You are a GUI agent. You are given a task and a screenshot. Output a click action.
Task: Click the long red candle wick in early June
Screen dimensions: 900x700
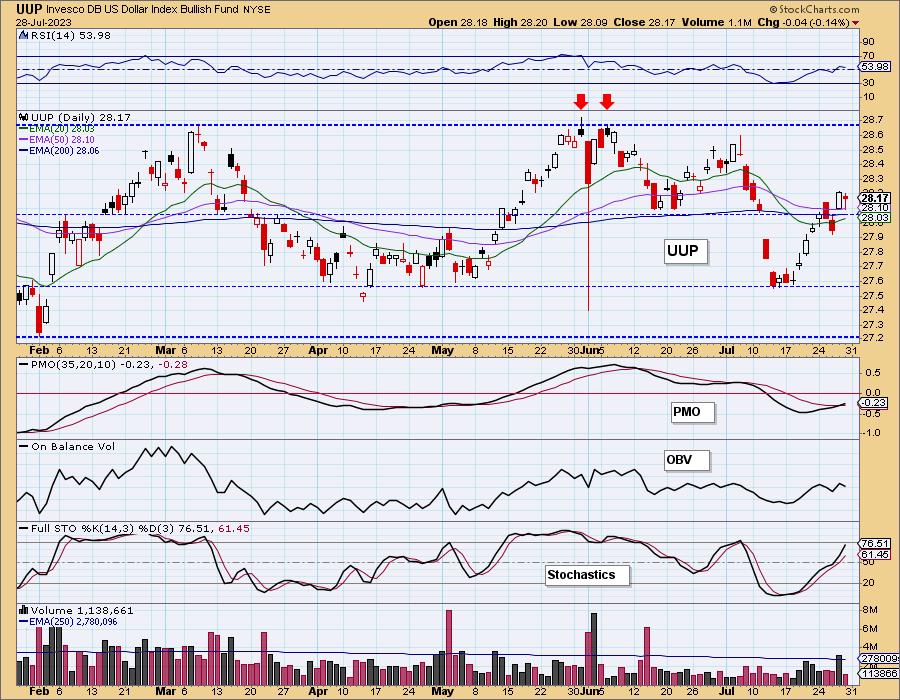pos(588,247)
